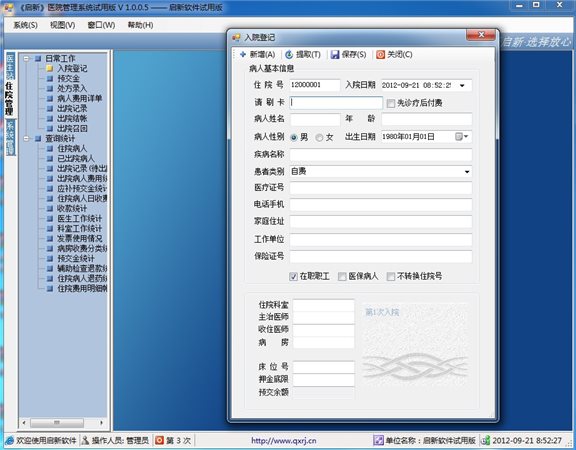Click the 保存(S) button label
The height and width of the screenshot is (450, 576).
coord(354,55)
